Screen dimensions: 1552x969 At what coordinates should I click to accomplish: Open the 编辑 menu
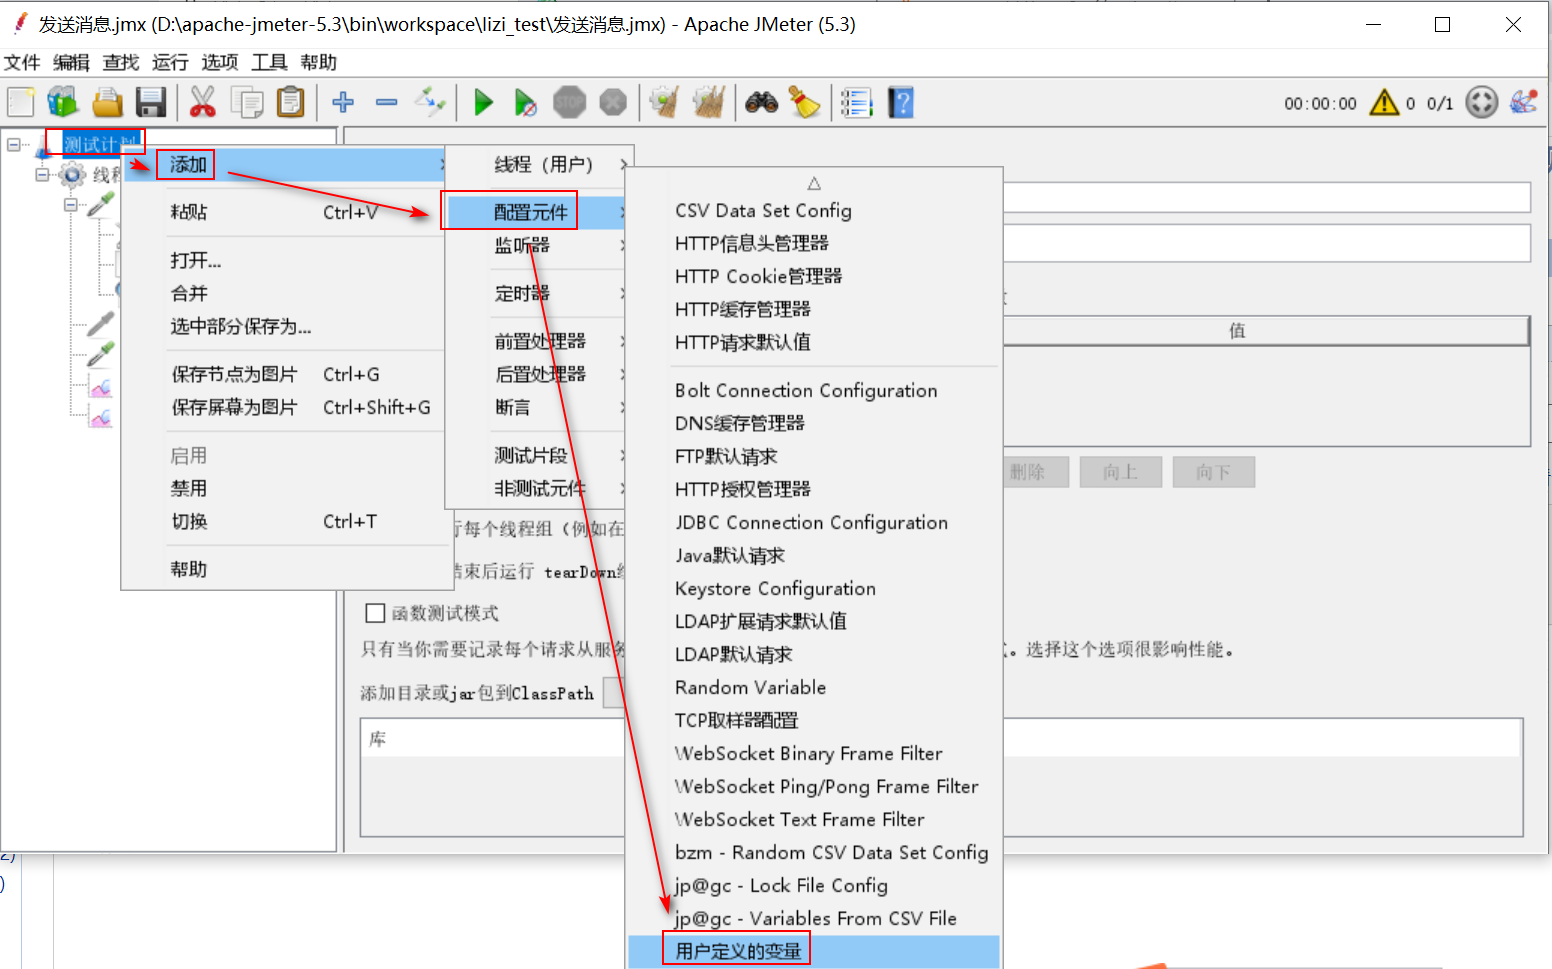[x=71, y=62]
